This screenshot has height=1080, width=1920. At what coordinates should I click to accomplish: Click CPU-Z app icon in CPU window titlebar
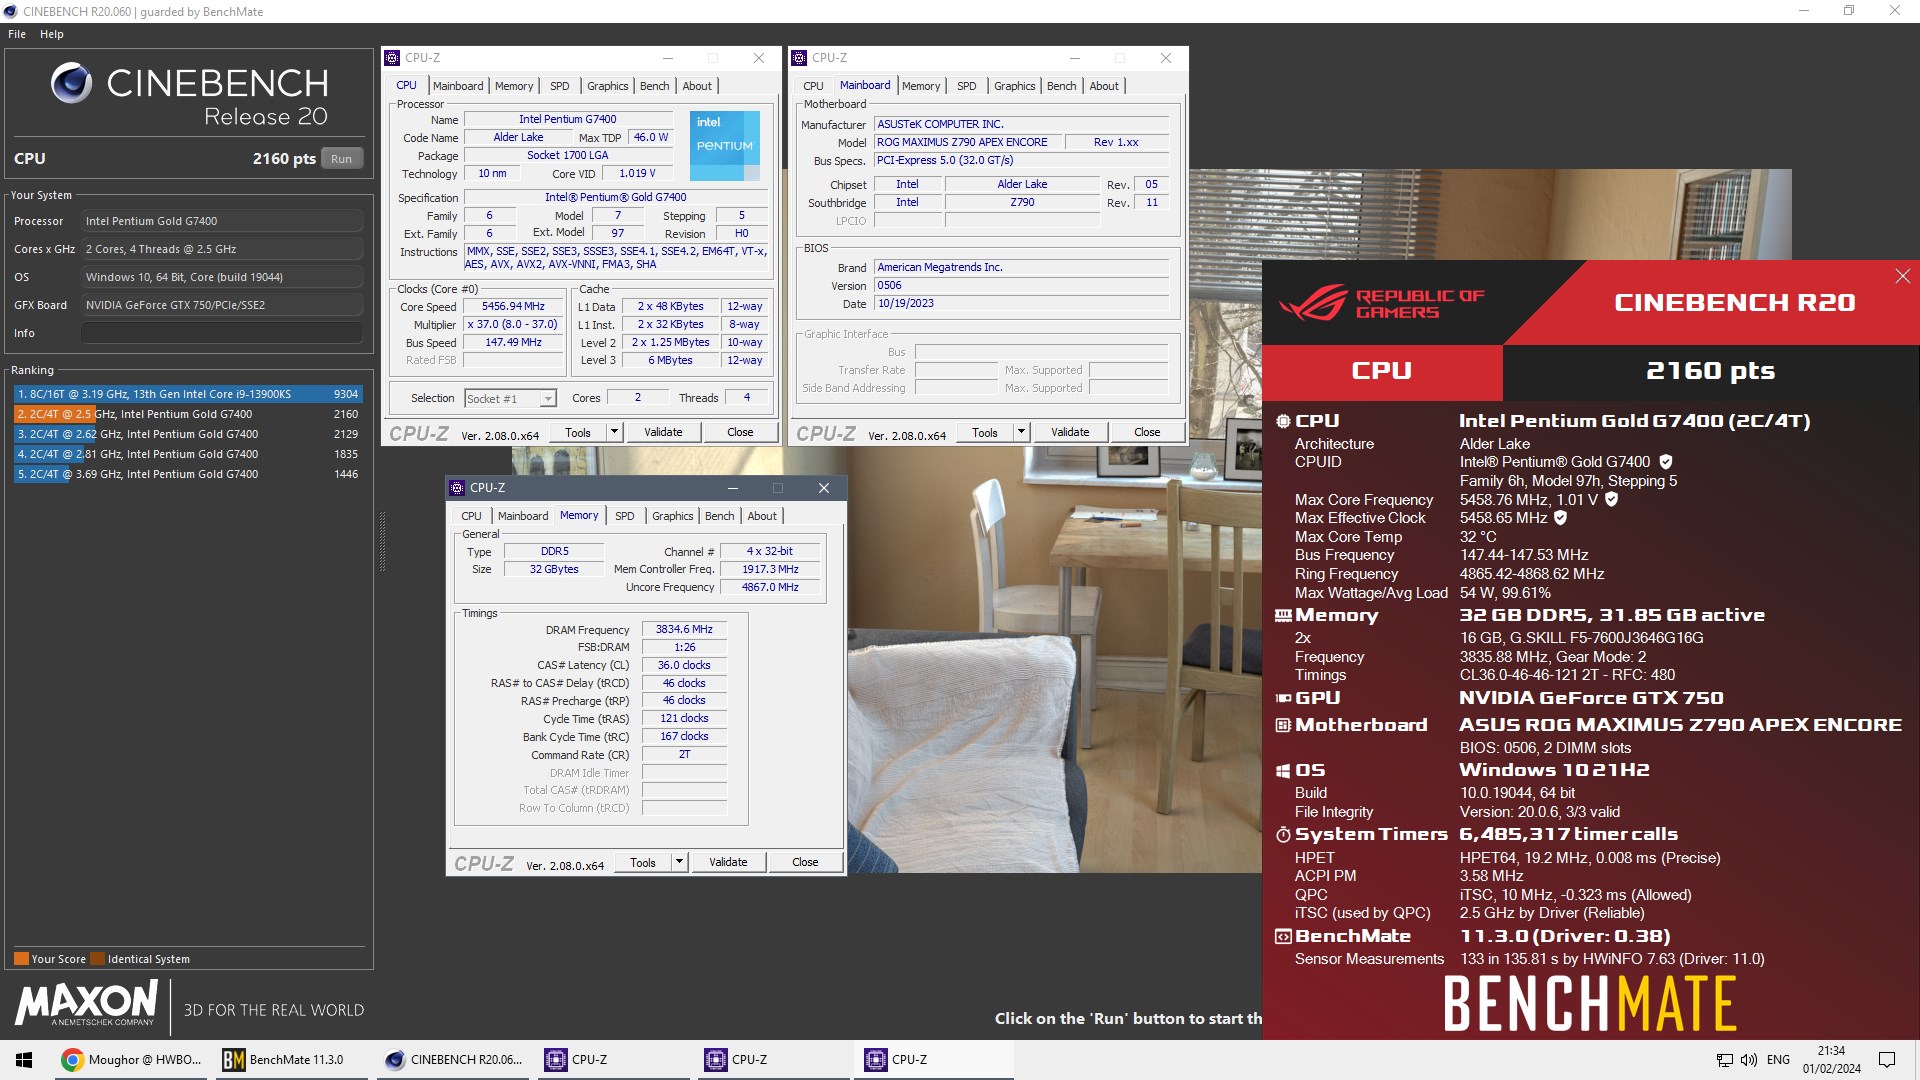click(x=393, y=58)
